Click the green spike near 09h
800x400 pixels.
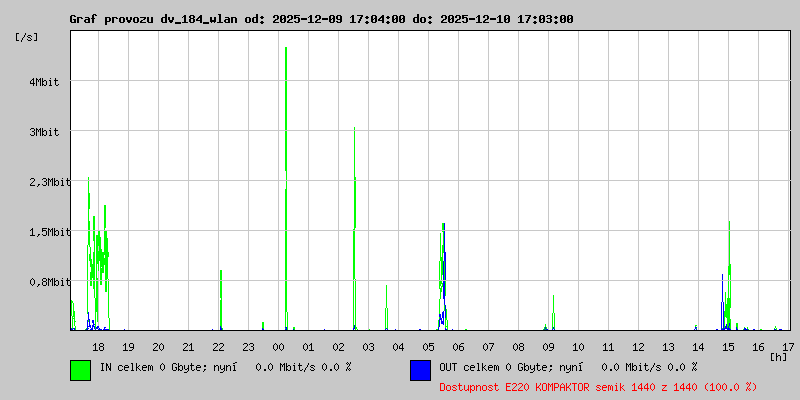(554, 312)
